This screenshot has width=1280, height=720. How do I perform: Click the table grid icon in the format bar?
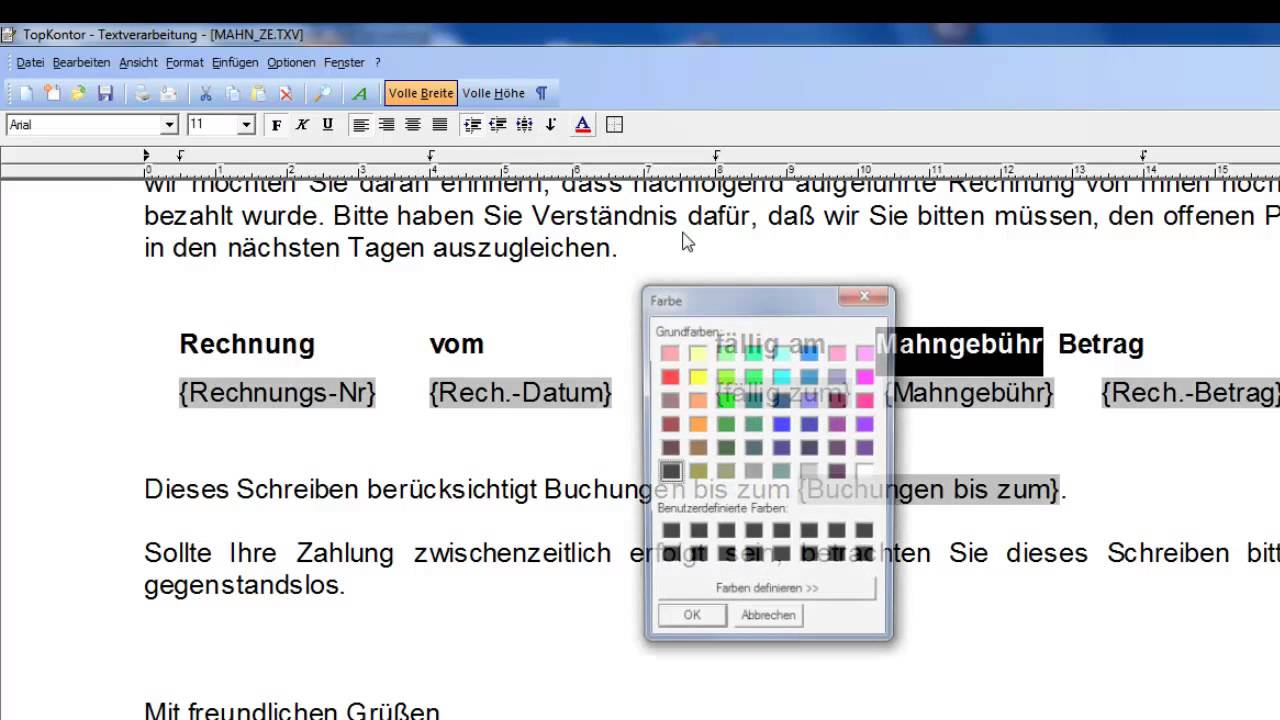[615, 125]
